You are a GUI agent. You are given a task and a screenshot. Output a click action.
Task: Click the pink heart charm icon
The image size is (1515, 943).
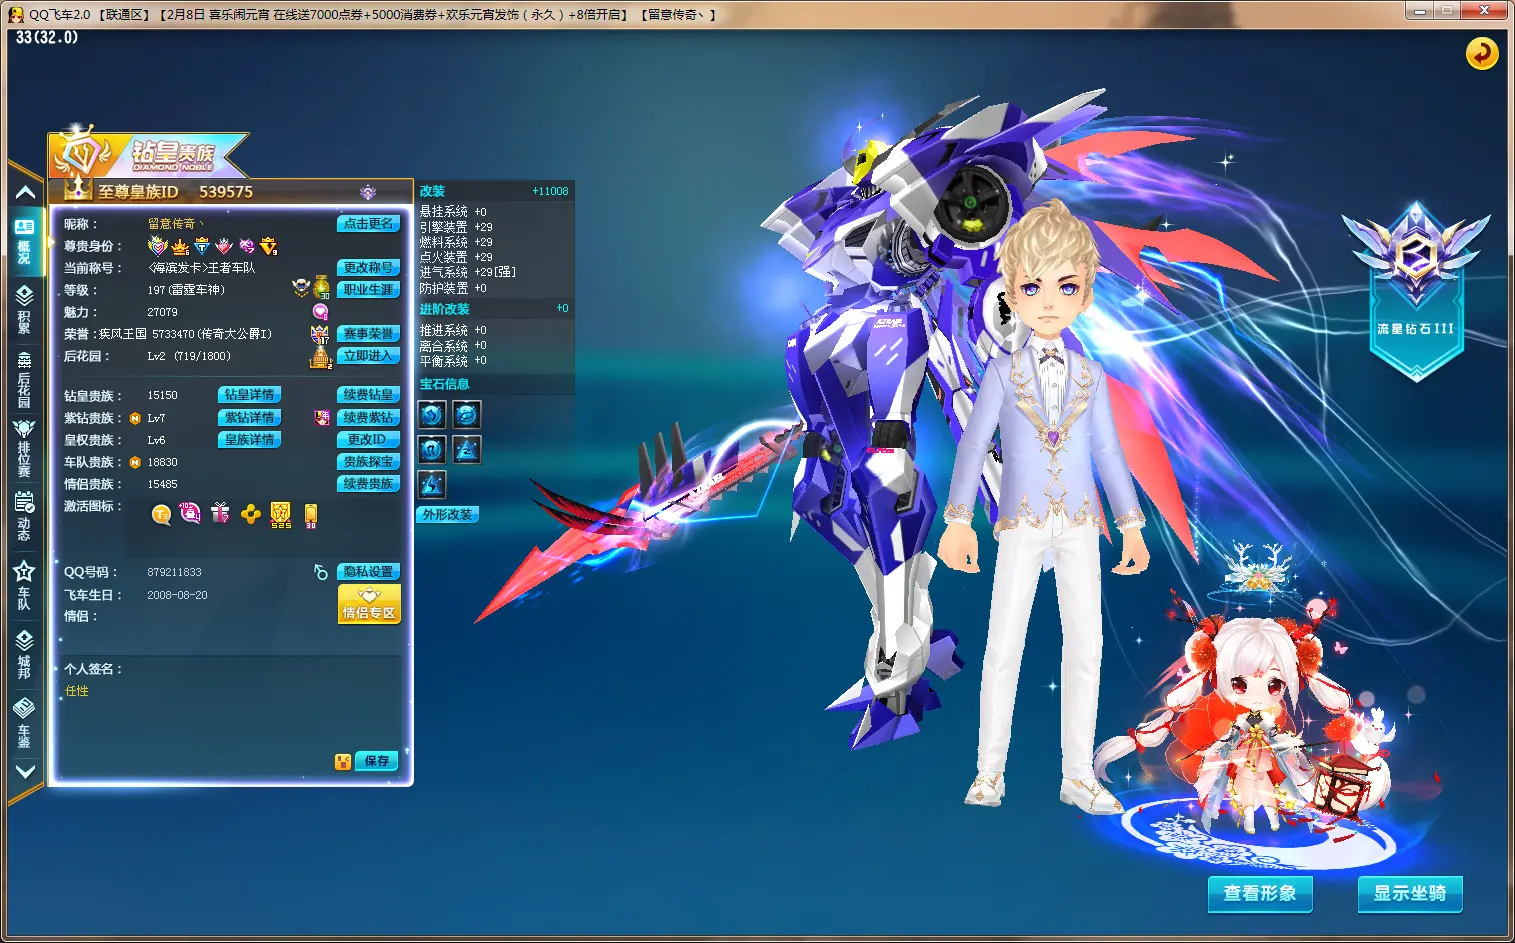pyautogui.click(x=321, y=312)
